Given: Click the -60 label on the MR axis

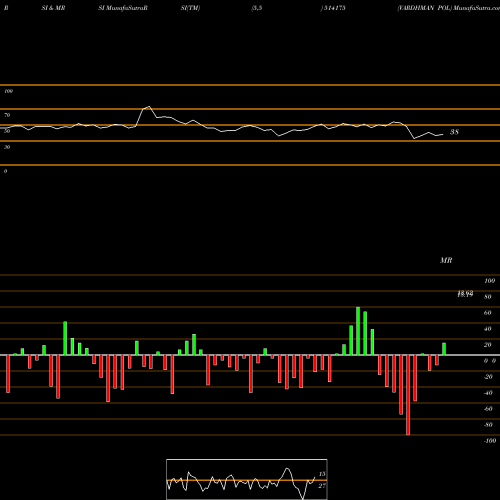Looking at the screenshot, I should 488,409.
